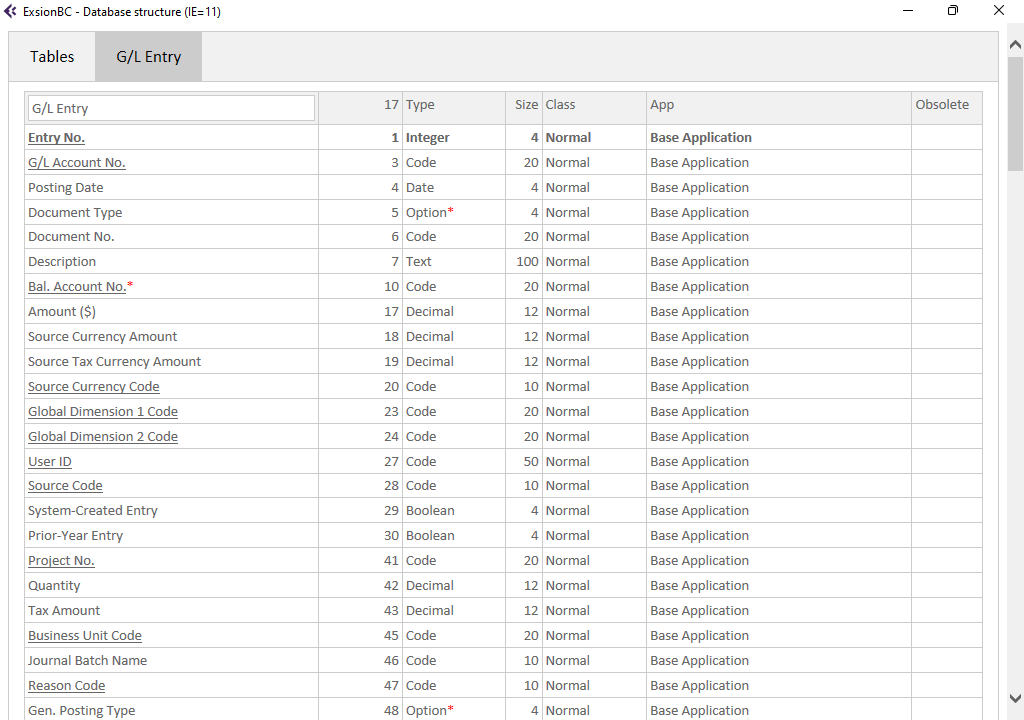The width and height of the screenshot is (1024, 720).
Task: Click the Text type in Description row
Action: point(419,261)
